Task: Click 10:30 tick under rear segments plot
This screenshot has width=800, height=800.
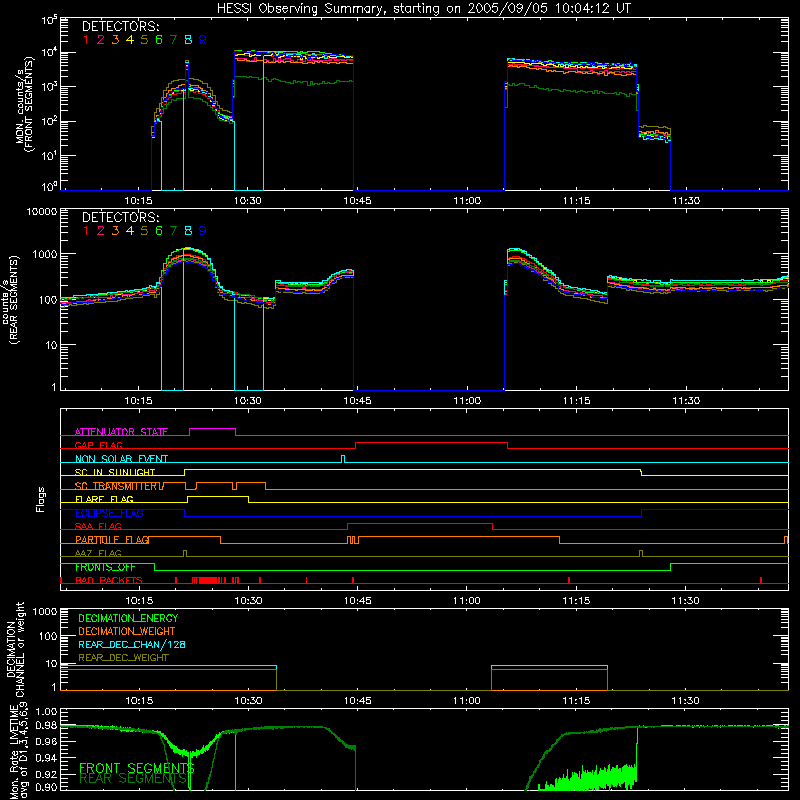Action: point(248,401)
